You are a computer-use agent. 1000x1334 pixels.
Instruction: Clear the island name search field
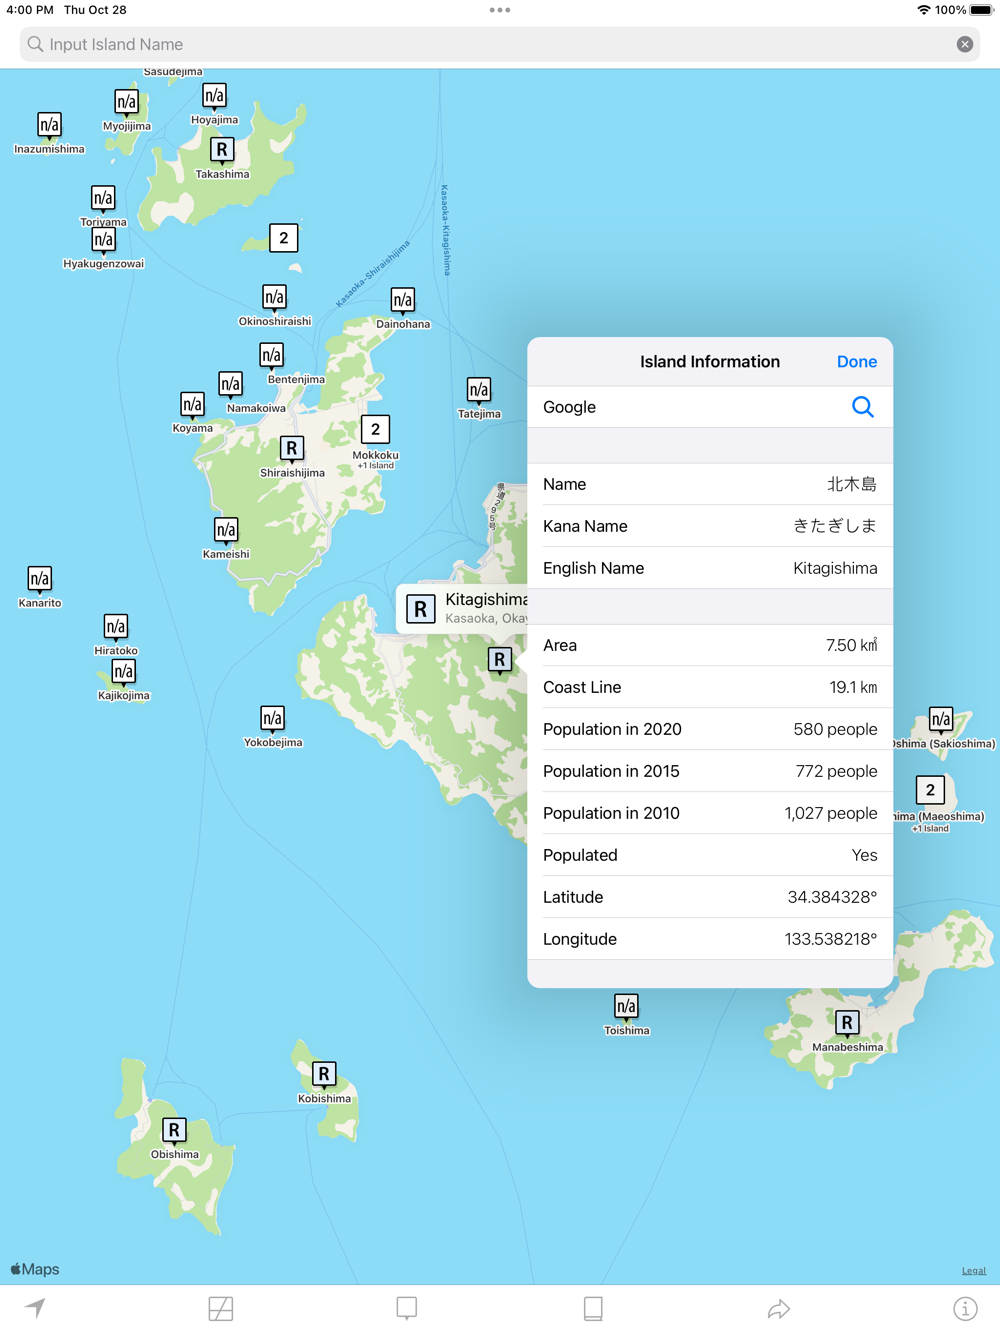point(965,44)
